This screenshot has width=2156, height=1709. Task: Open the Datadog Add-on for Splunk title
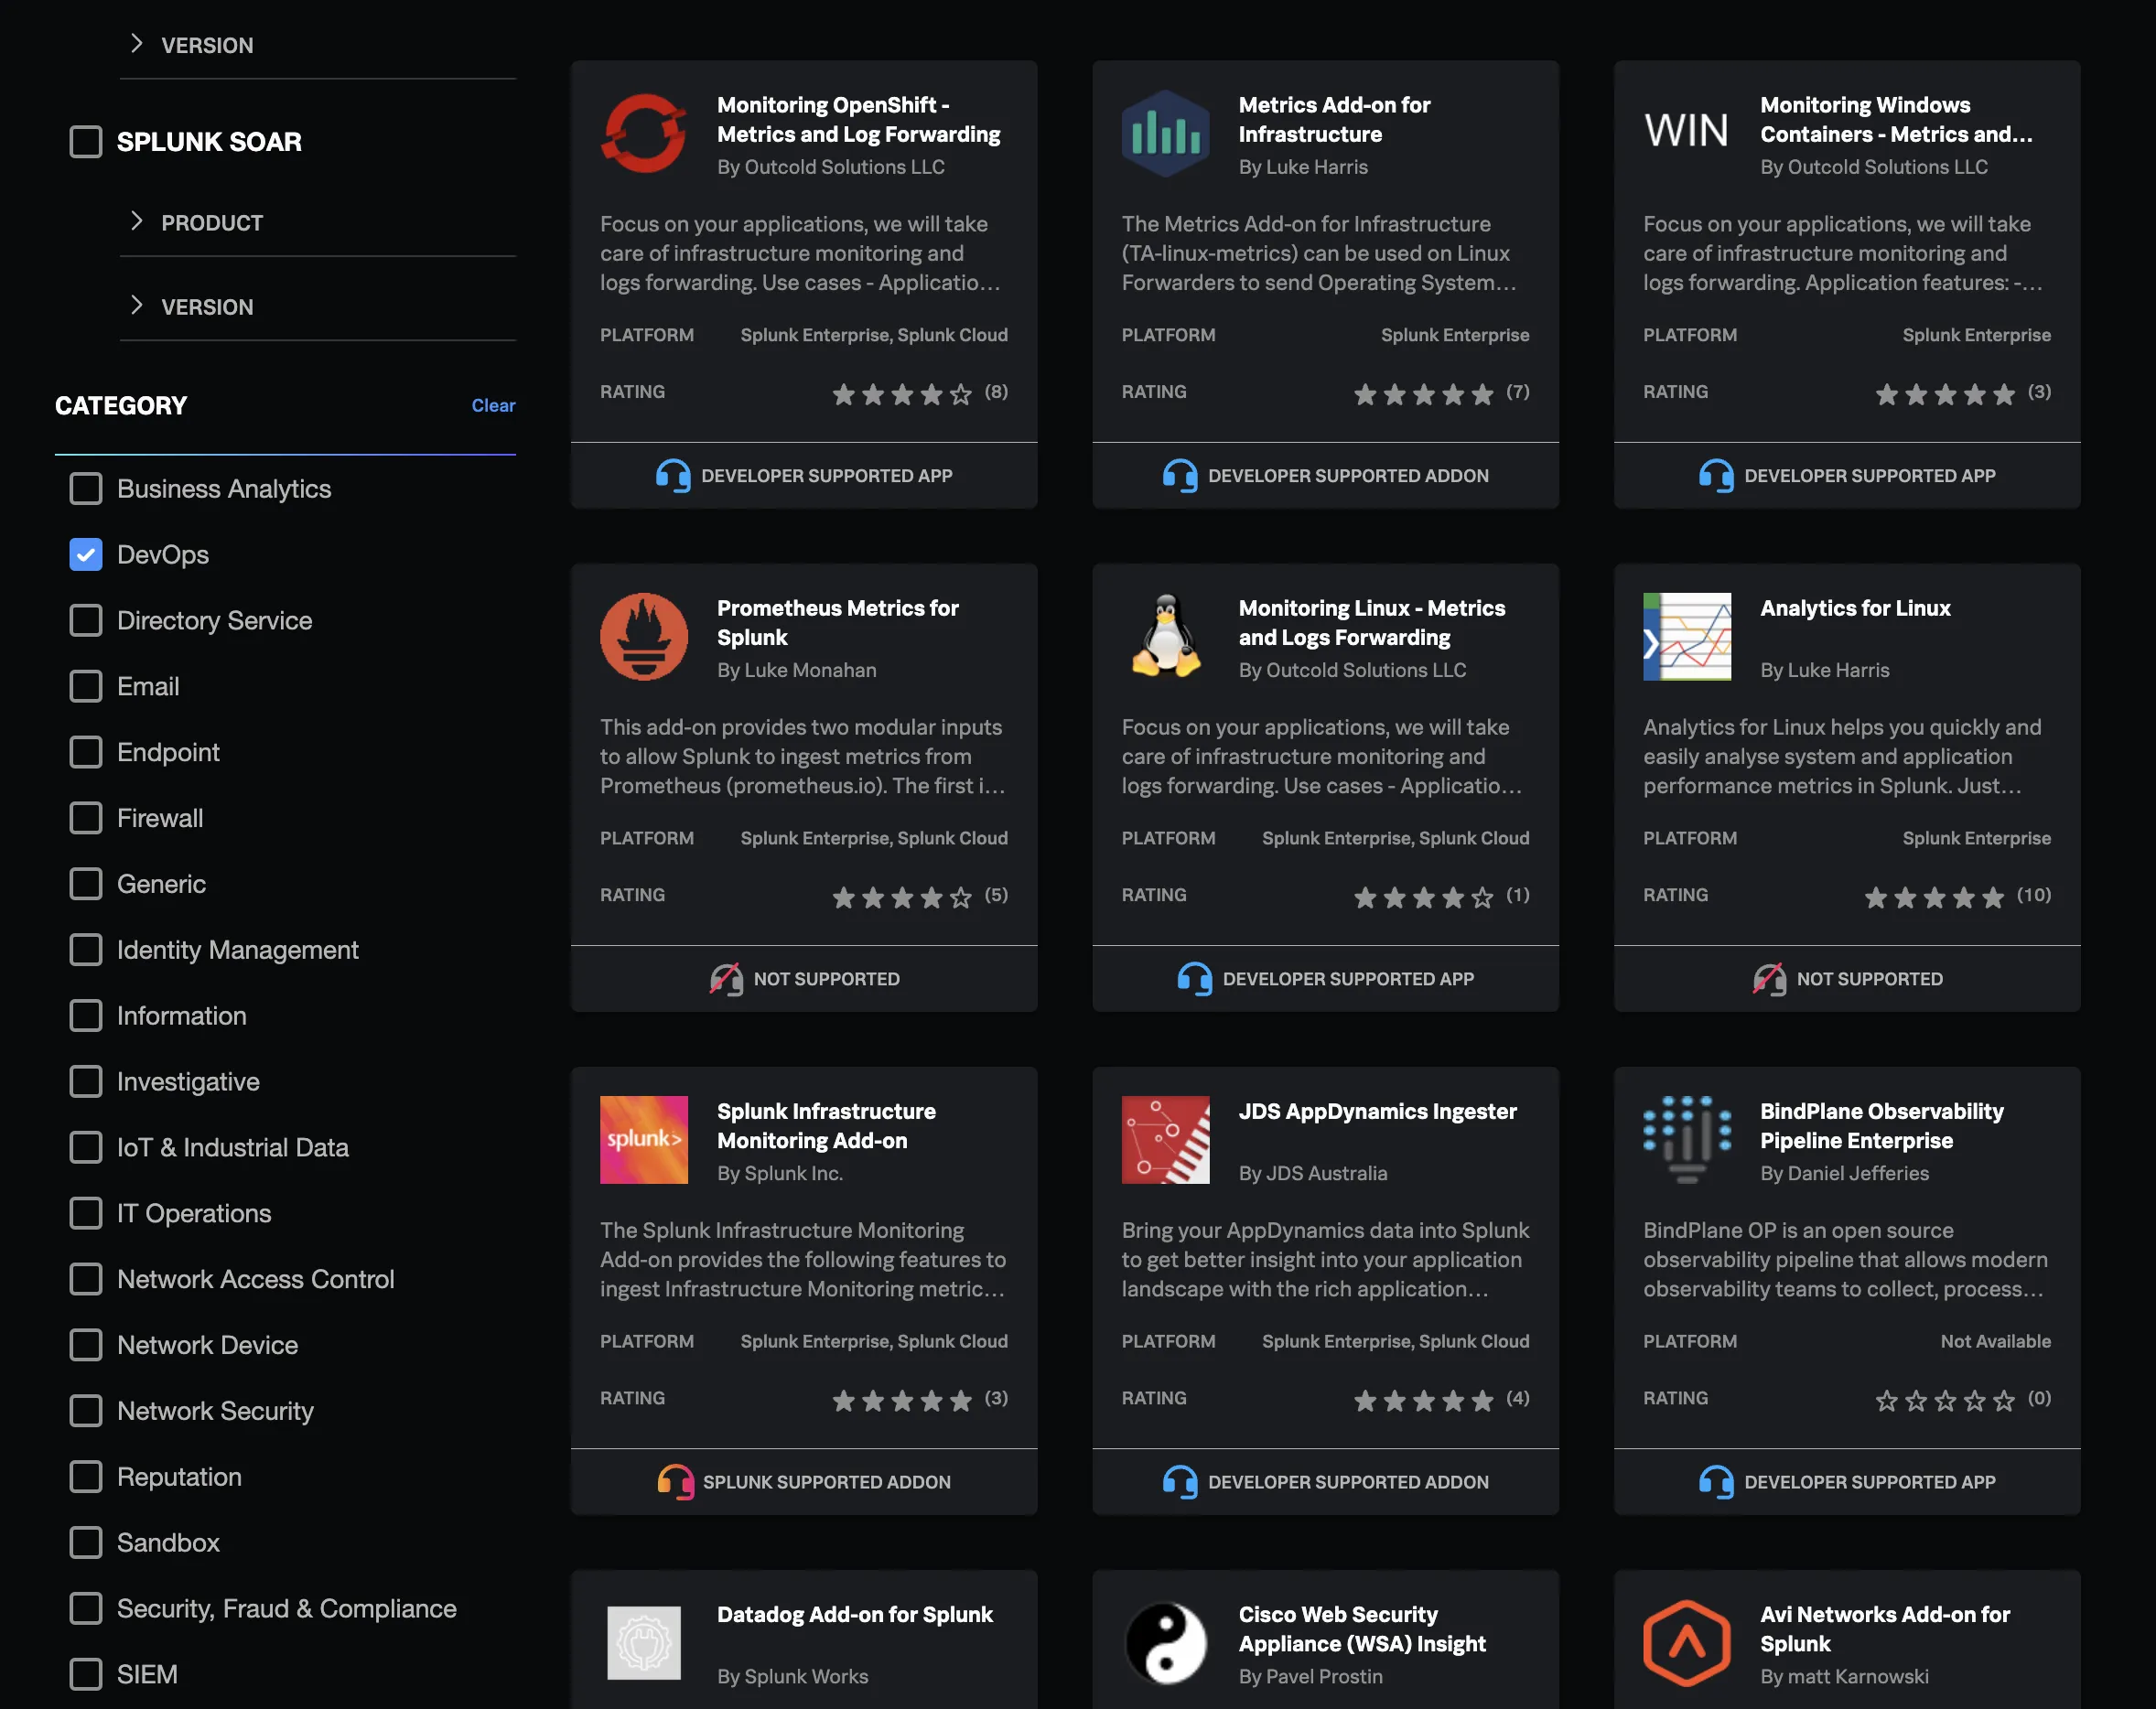854,1614
